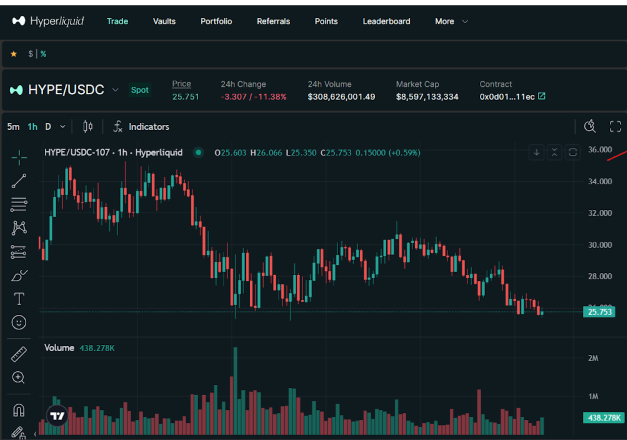Open the emoji icons tool
The image size is (627, 440).
pyautogui.click(x=19, y=322)
